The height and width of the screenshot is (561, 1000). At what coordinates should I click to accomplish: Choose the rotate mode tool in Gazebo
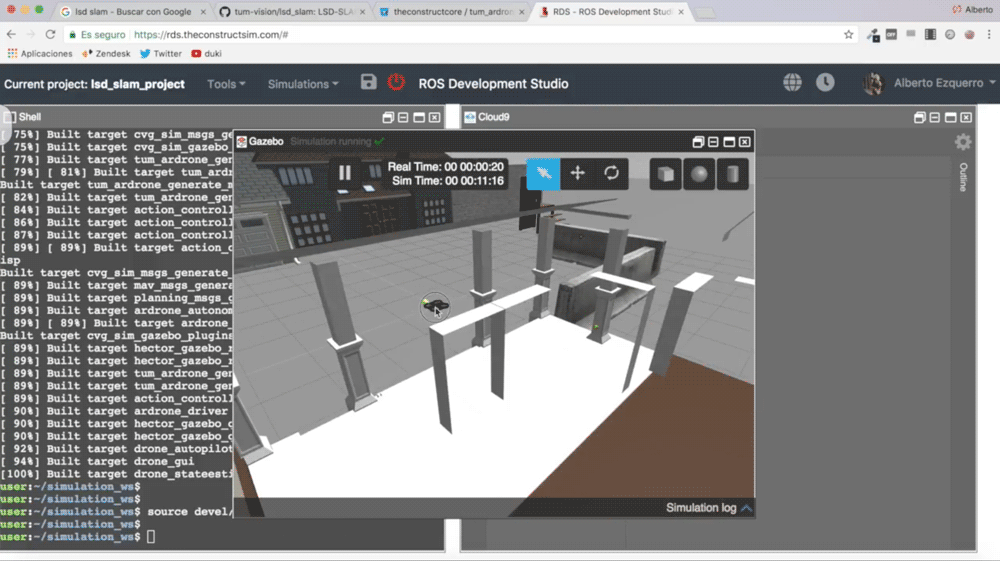coord(611,173)
